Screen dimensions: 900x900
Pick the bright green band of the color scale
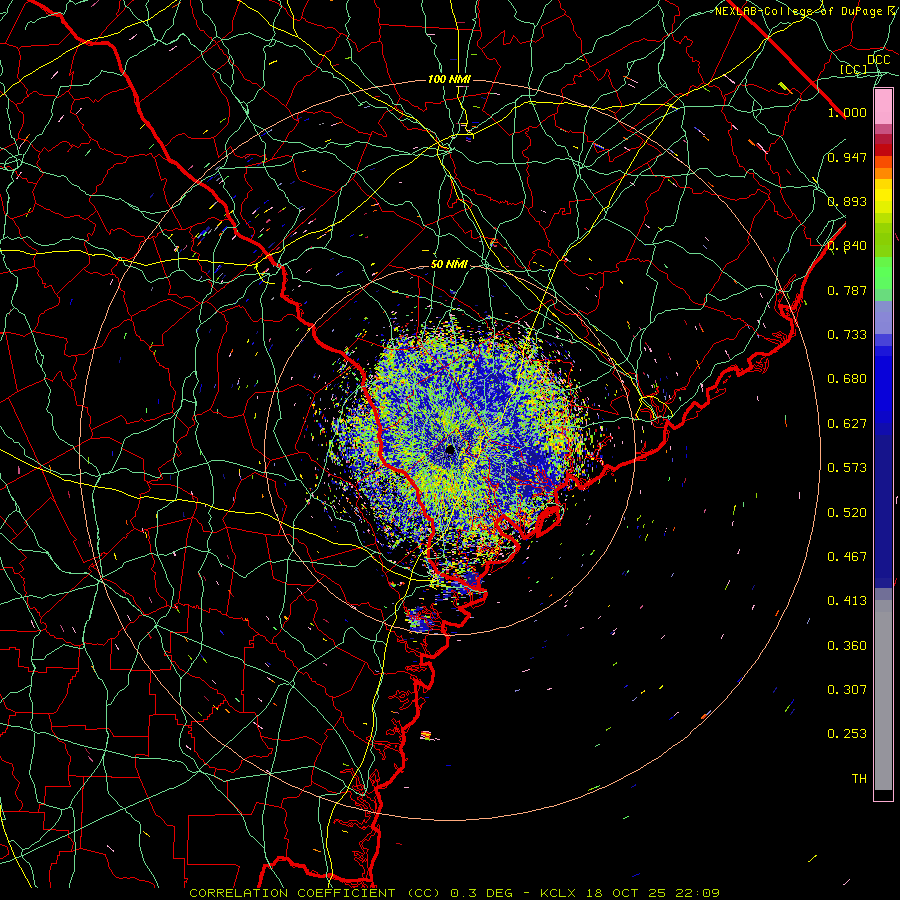(x=883, y=273)
